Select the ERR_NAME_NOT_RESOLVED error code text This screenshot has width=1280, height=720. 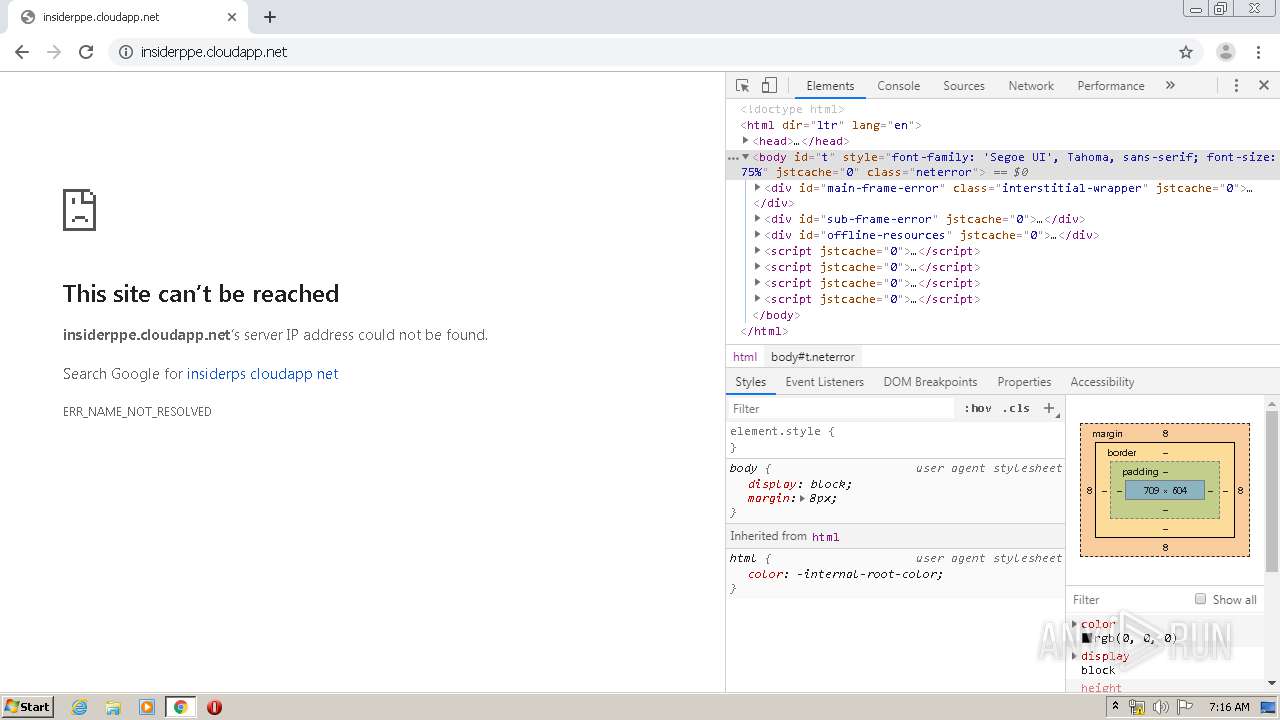tap(137, 412)
